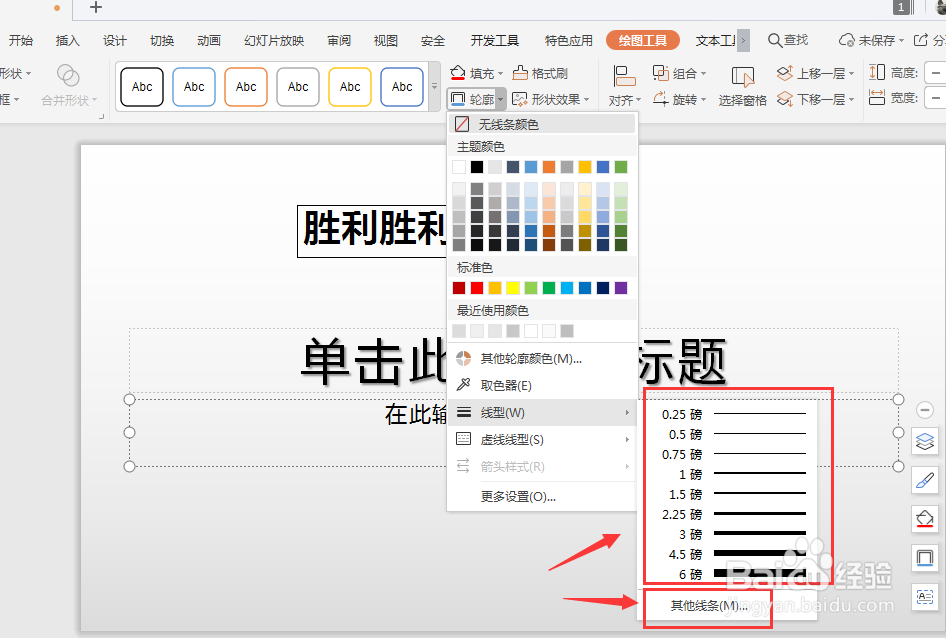The height and width of the screenshot is (638, 946).
Task: Click the Outline (轮廓) icon
Action: (458, 98)
